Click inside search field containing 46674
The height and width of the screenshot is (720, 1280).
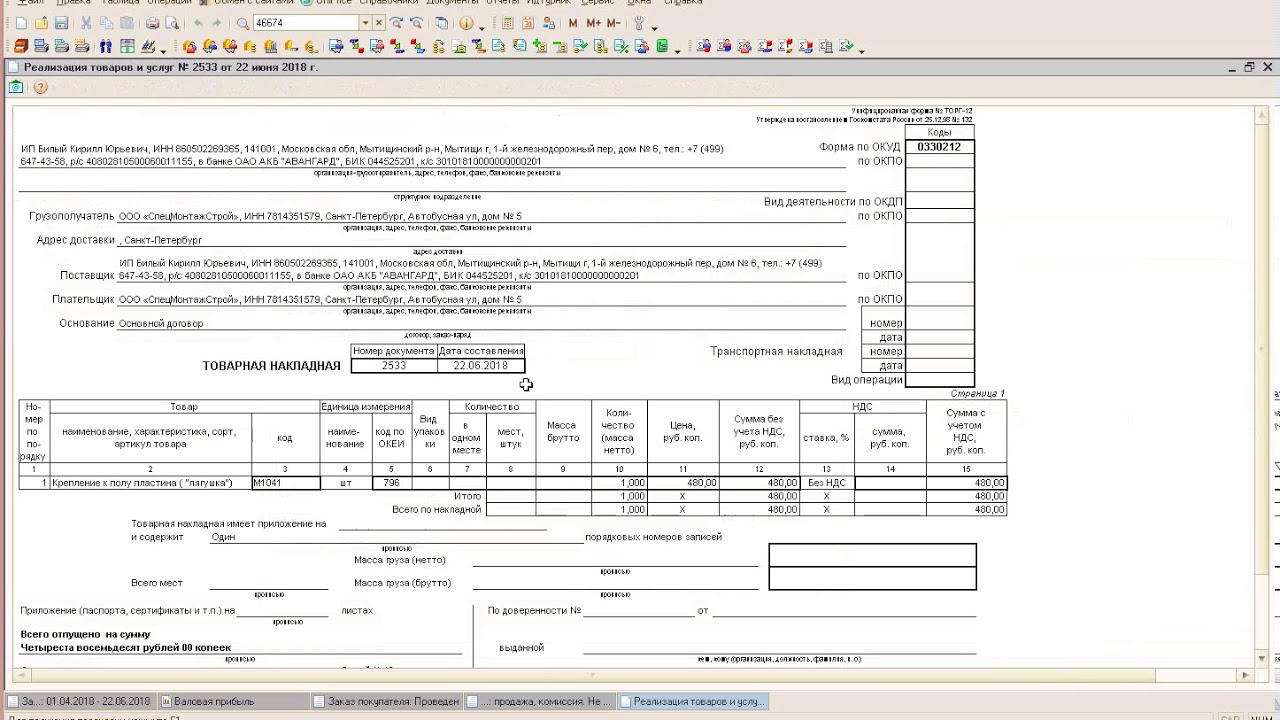point(305,23)
